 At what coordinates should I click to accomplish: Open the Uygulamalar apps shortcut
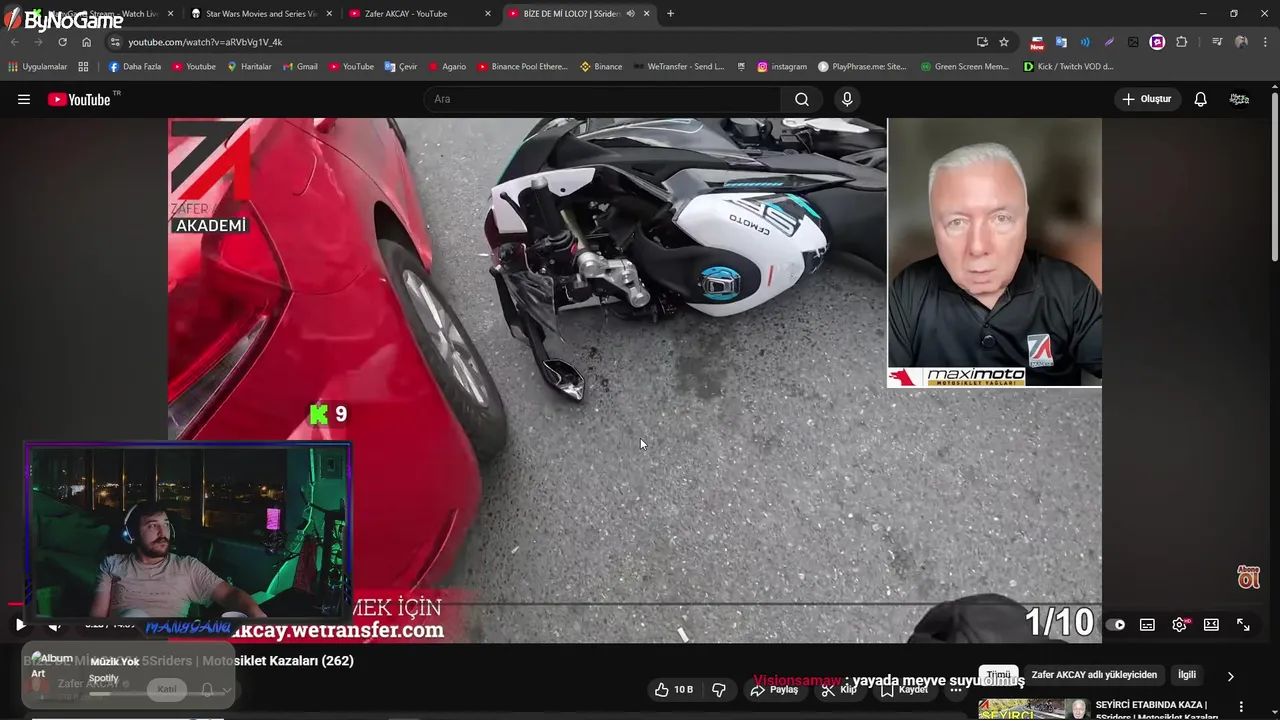point(38,67)
